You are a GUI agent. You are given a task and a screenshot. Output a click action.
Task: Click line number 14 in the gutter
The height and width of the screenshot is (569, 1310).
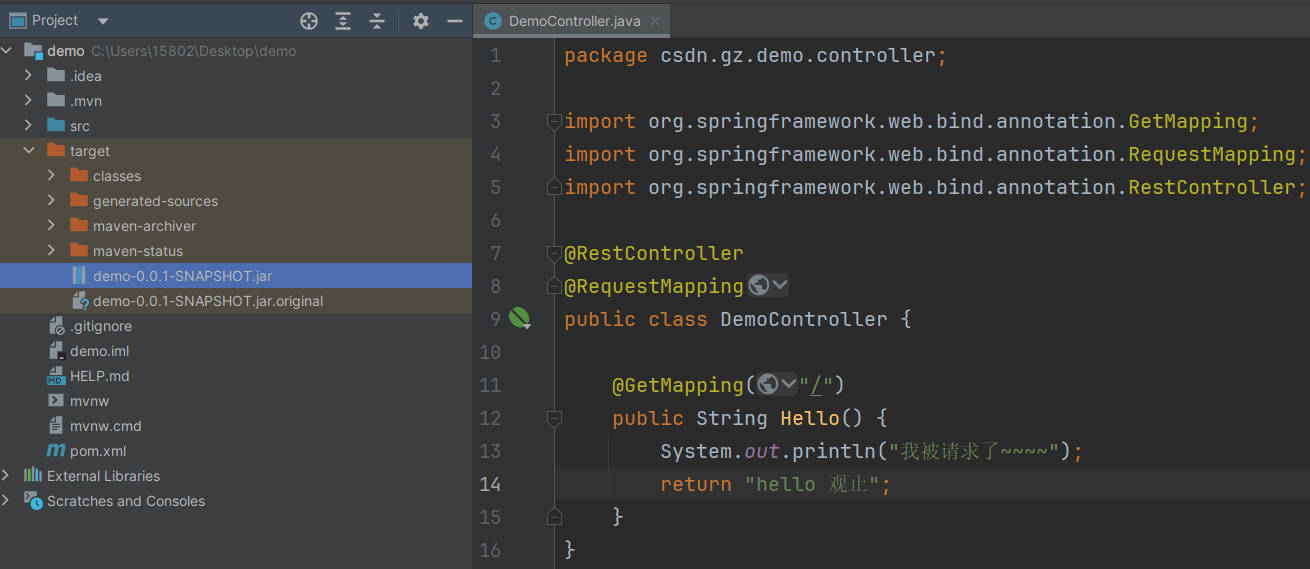point(490,484)
